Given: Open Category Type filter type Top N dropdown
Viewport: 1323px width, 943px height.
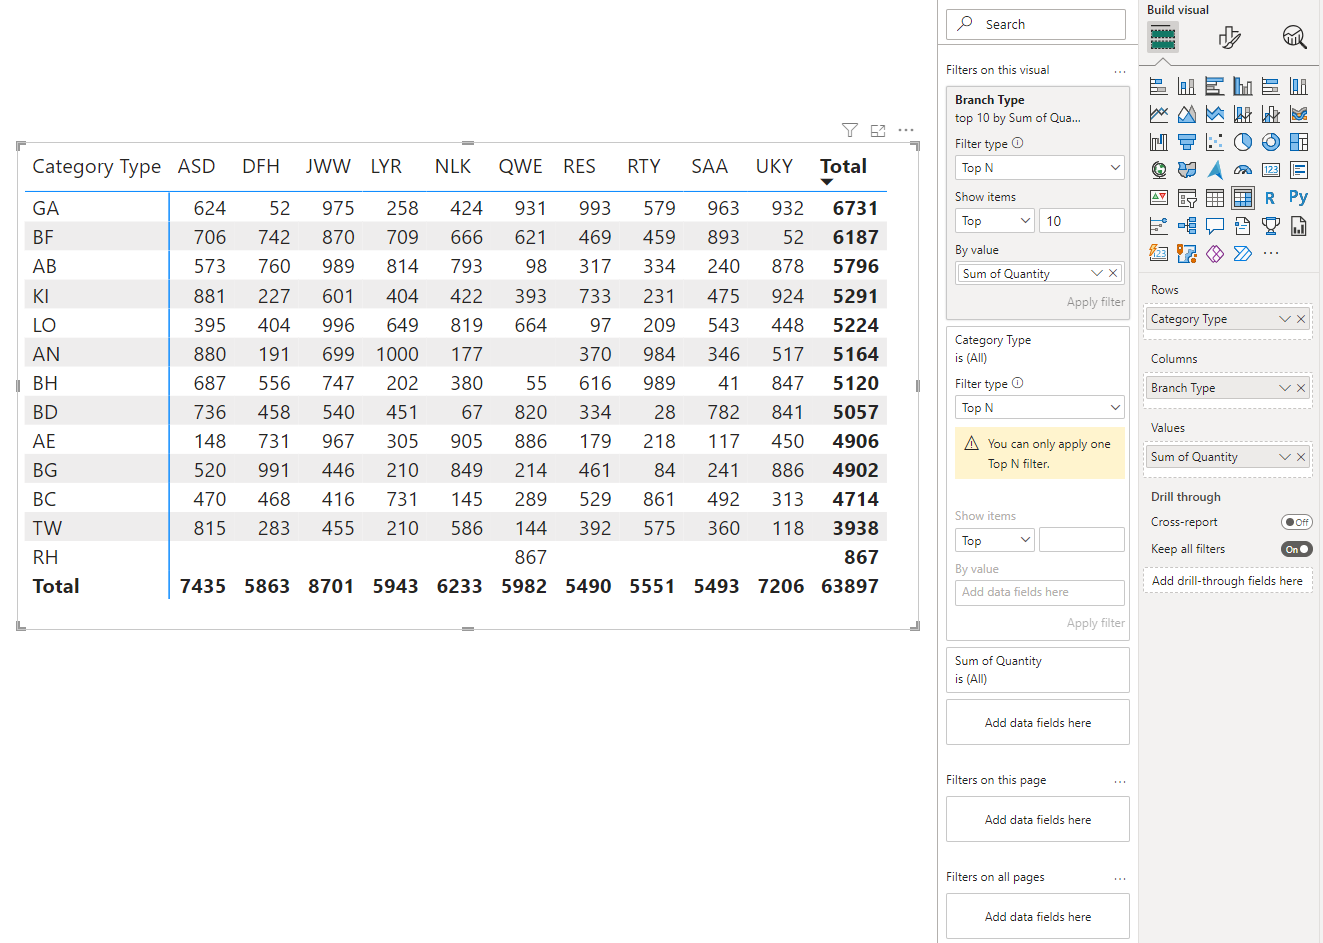Looking at the screenshot, I should click(x=1040, y=408).
